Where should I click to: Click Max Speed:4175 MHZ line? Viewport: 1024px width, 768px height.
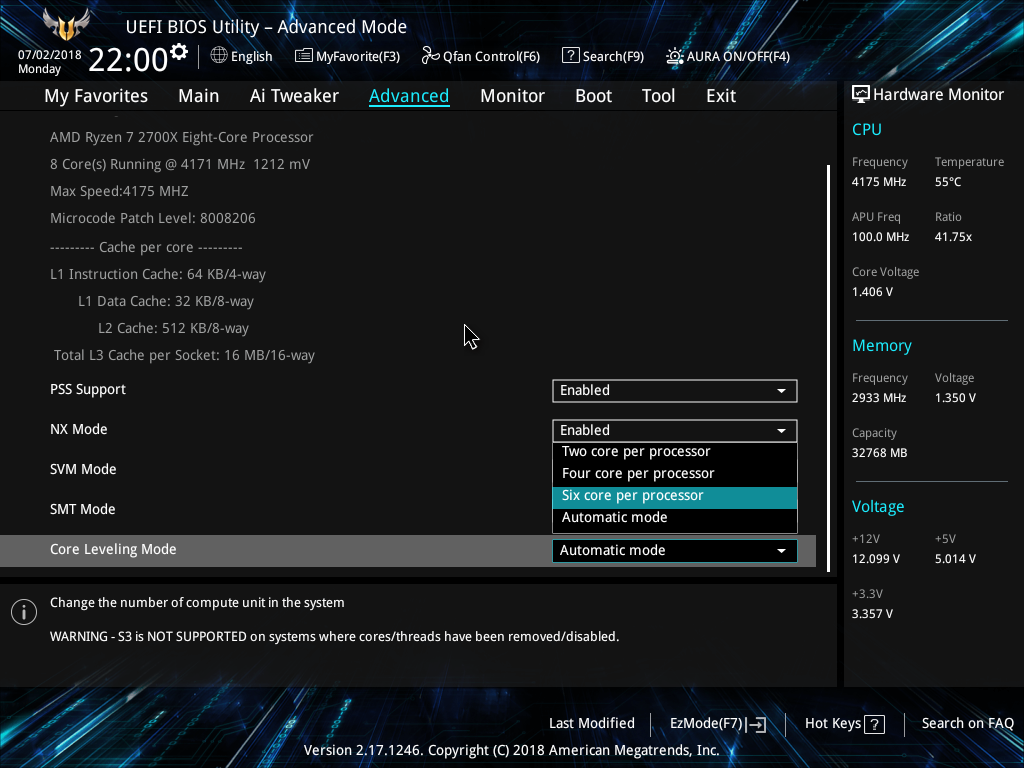[x=119, y=191]
